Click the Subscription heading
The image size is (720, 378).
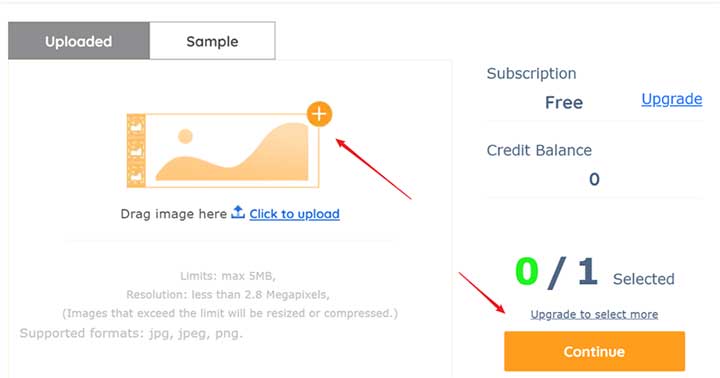coord(531,73)
